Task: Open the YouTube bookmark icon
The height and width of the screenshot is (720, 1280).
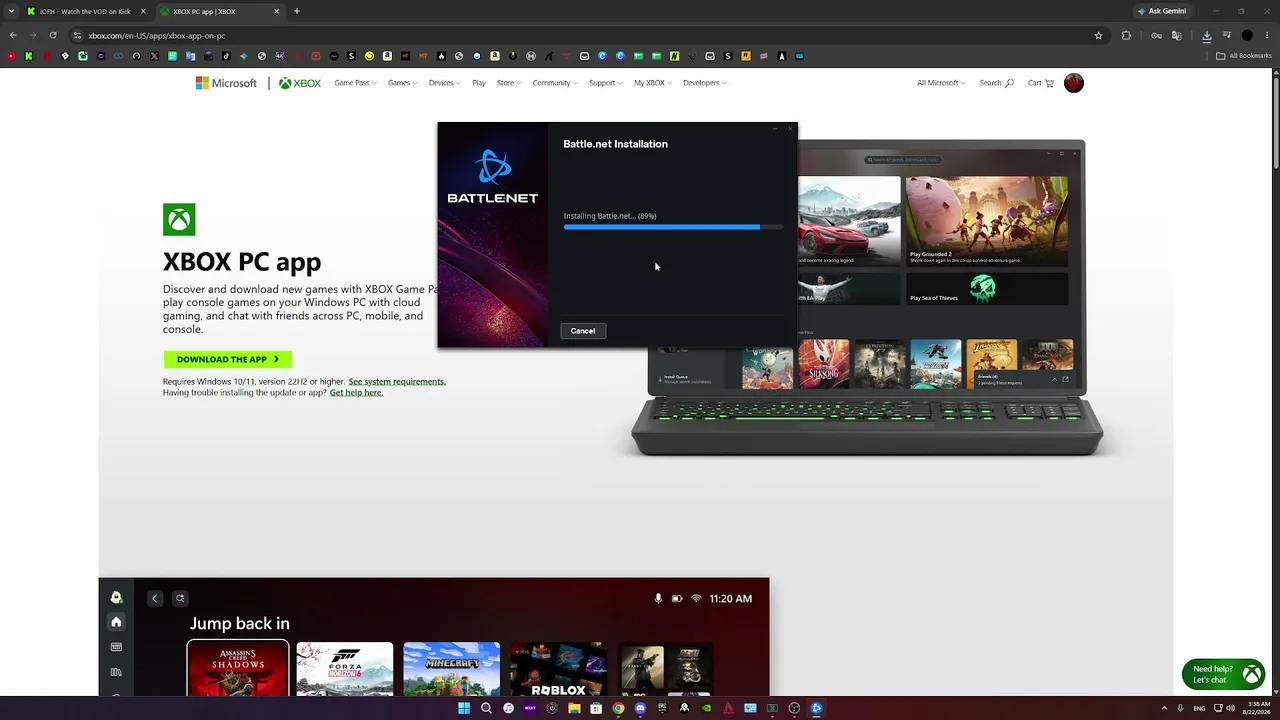Action: [x=11, y=56]
